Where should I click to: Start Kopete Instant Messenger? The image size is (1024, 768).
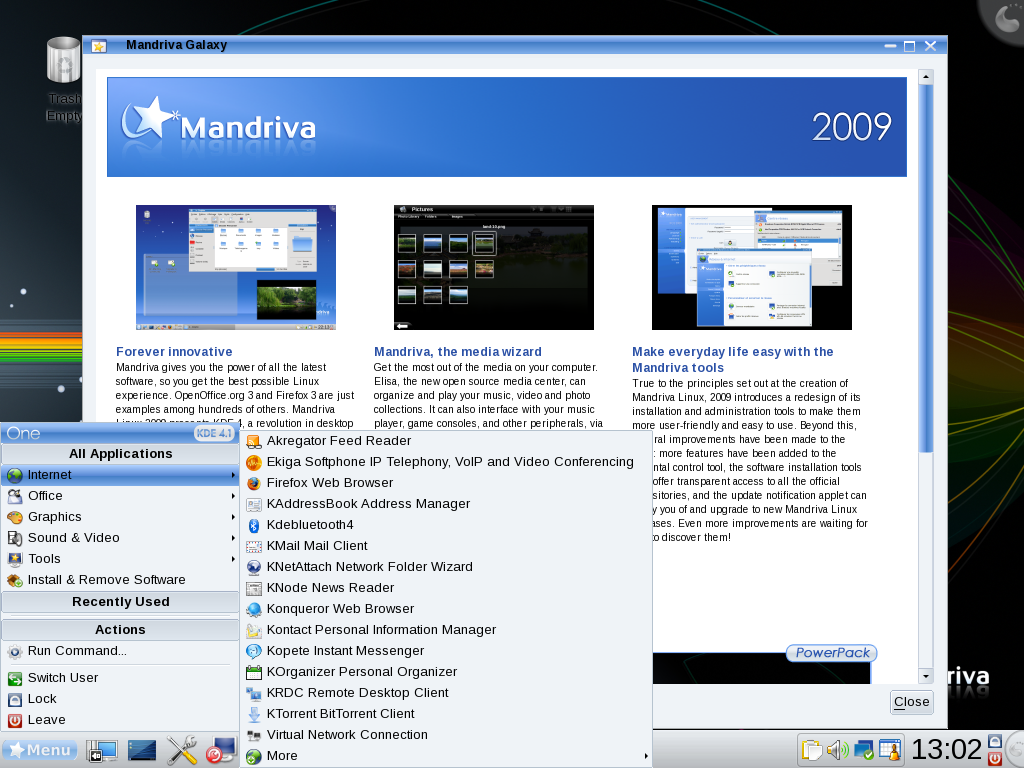click(447, 650)
